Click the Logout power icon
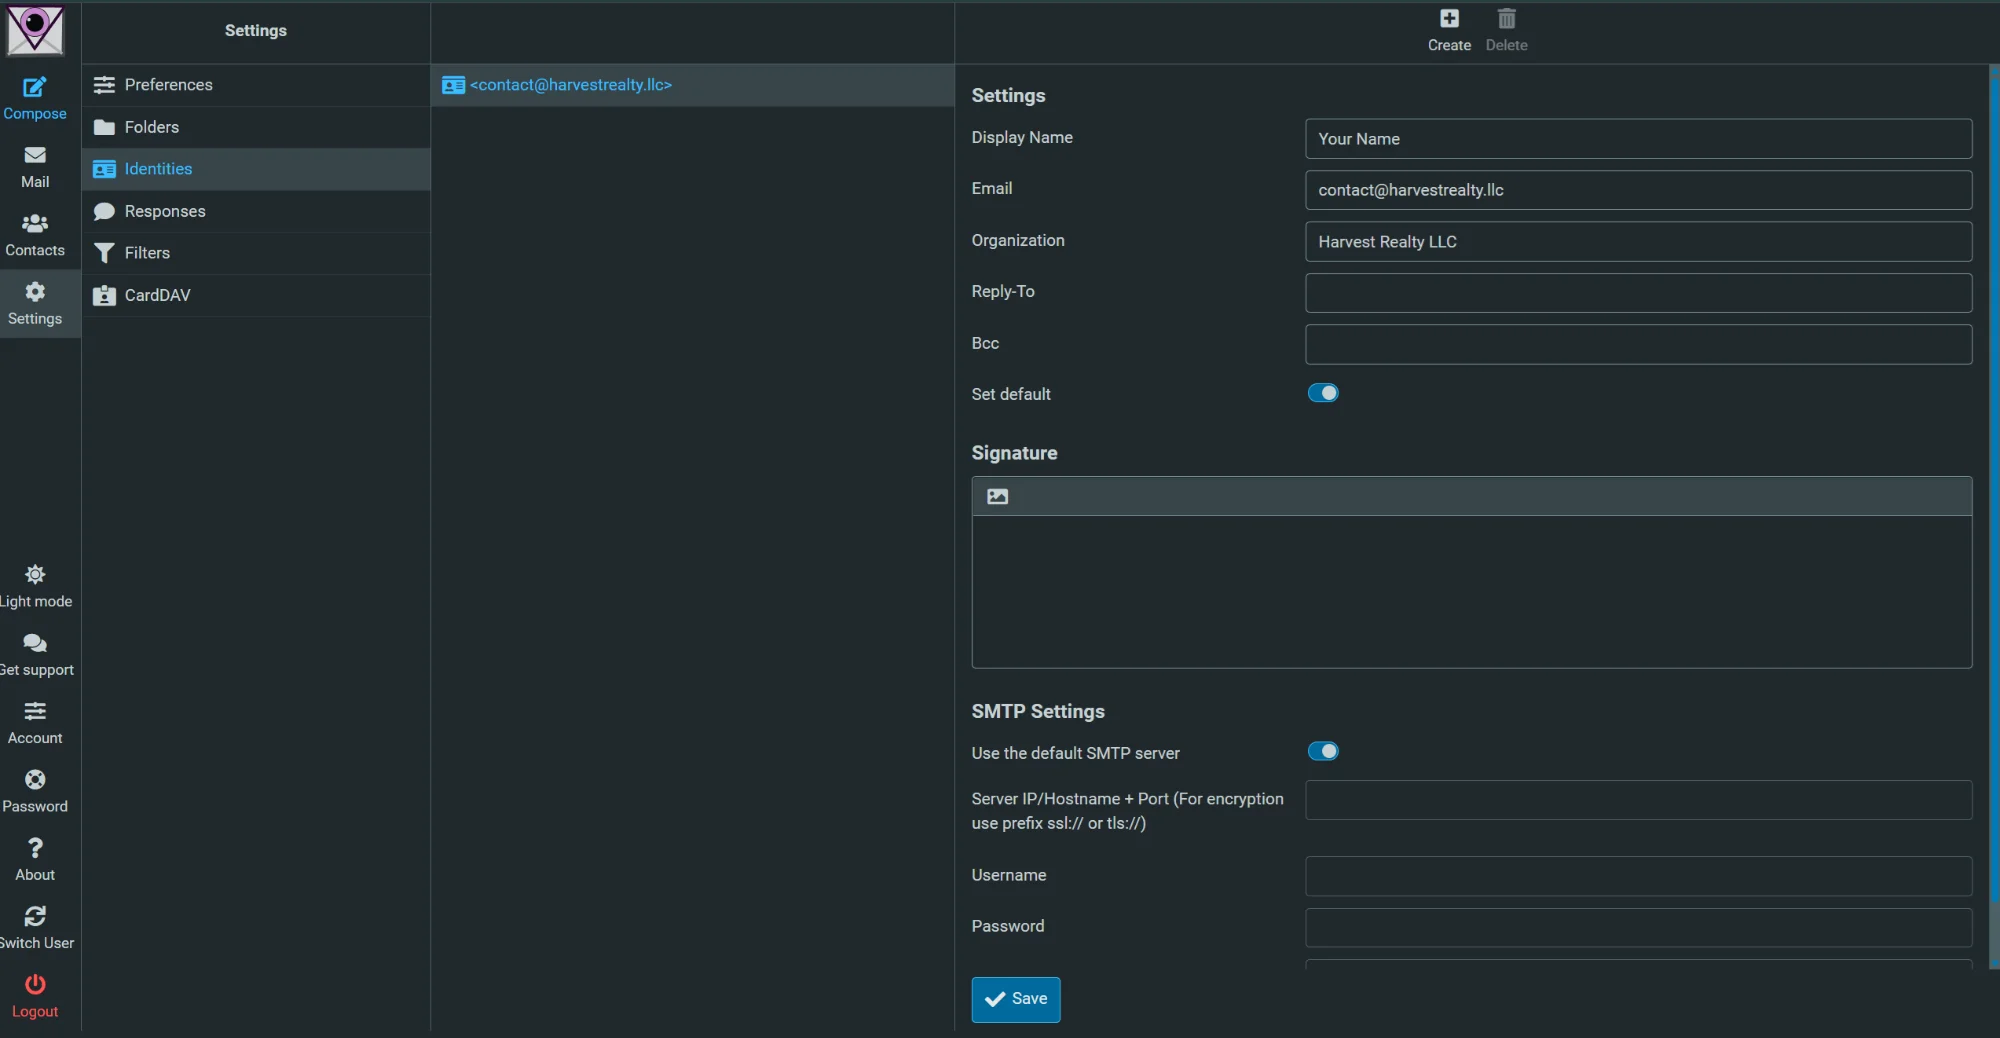Viewport: 2000px width, 1038px height. tap(35, 985)
